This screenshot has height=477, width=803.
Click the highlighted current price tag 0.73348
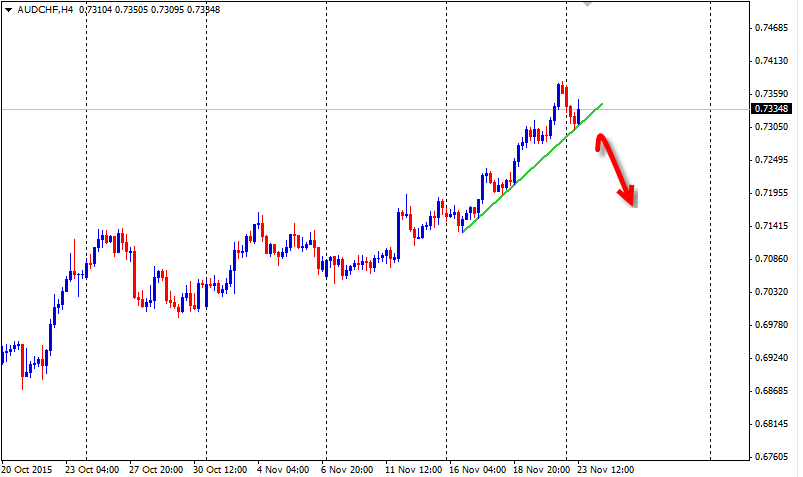pos(771,109)
